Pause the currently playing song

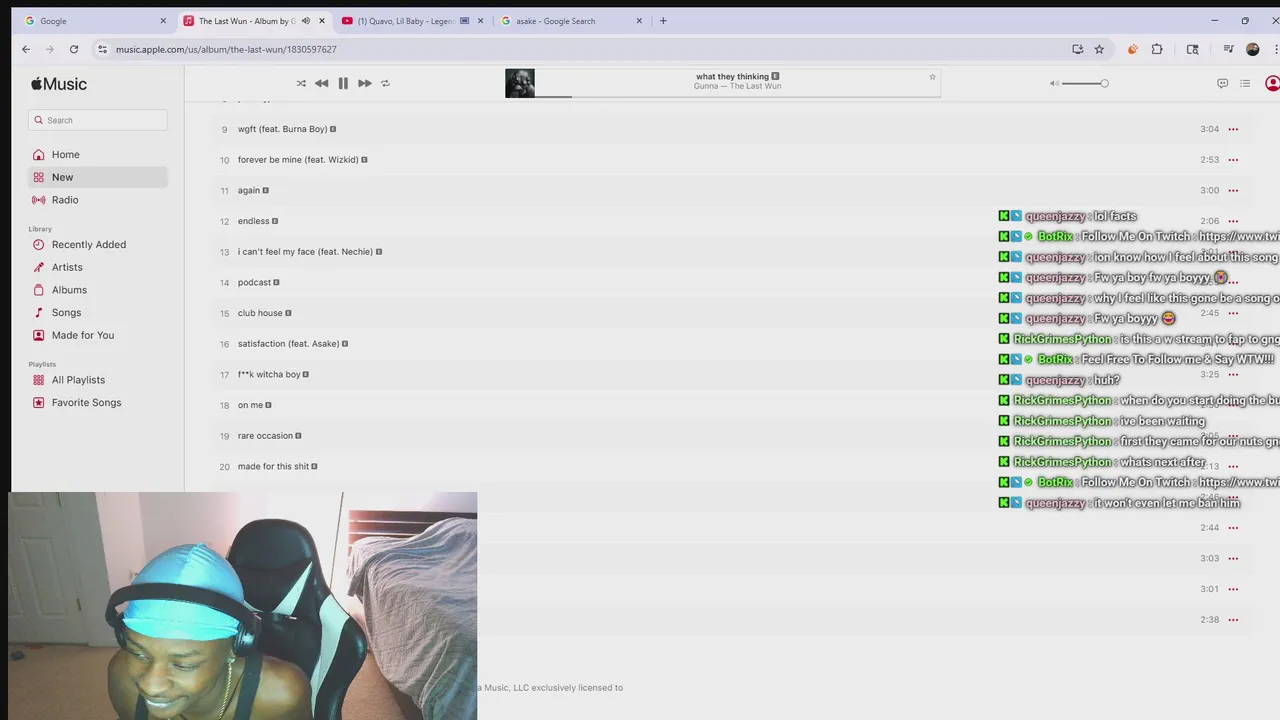[343, 83]
